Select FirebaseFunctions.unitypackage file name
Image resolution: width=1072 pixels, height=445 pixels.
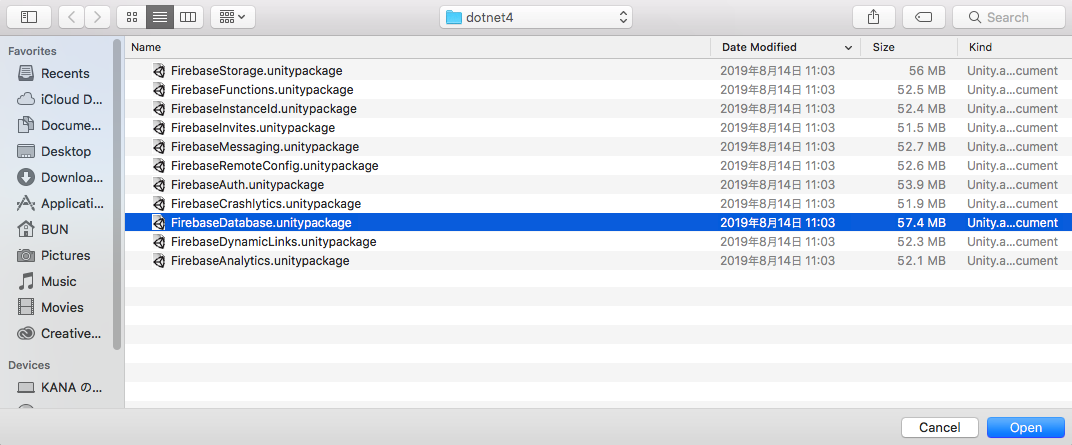(262, 90)
